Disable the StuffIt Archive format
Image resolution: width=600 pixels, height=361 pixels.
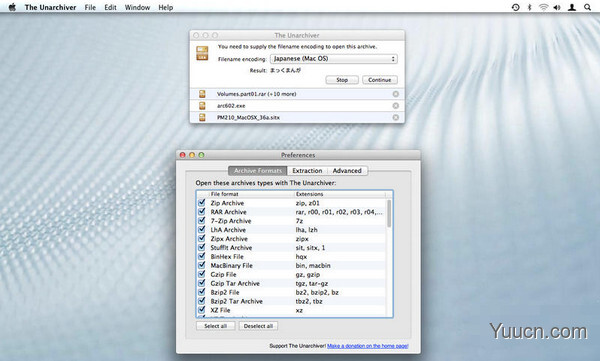point(202,247)
